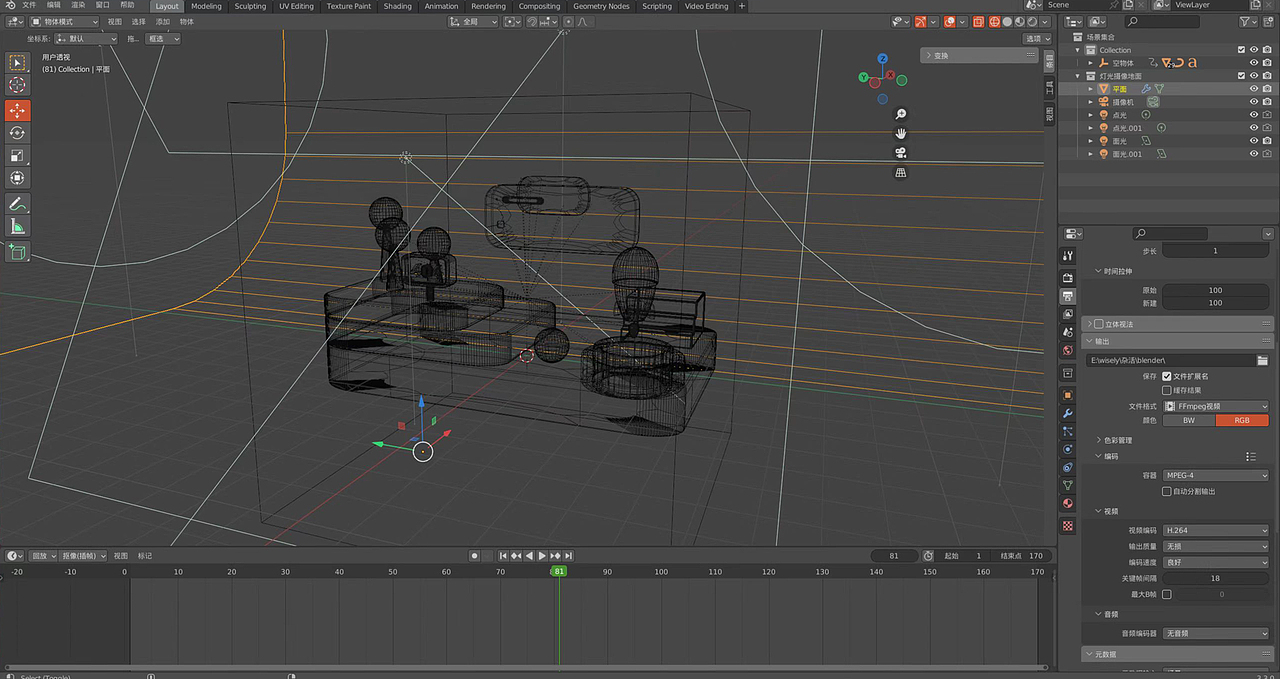Click current frame field showing 81
The height and width of the screenshot is (679, 1280).
click(893, 555)
